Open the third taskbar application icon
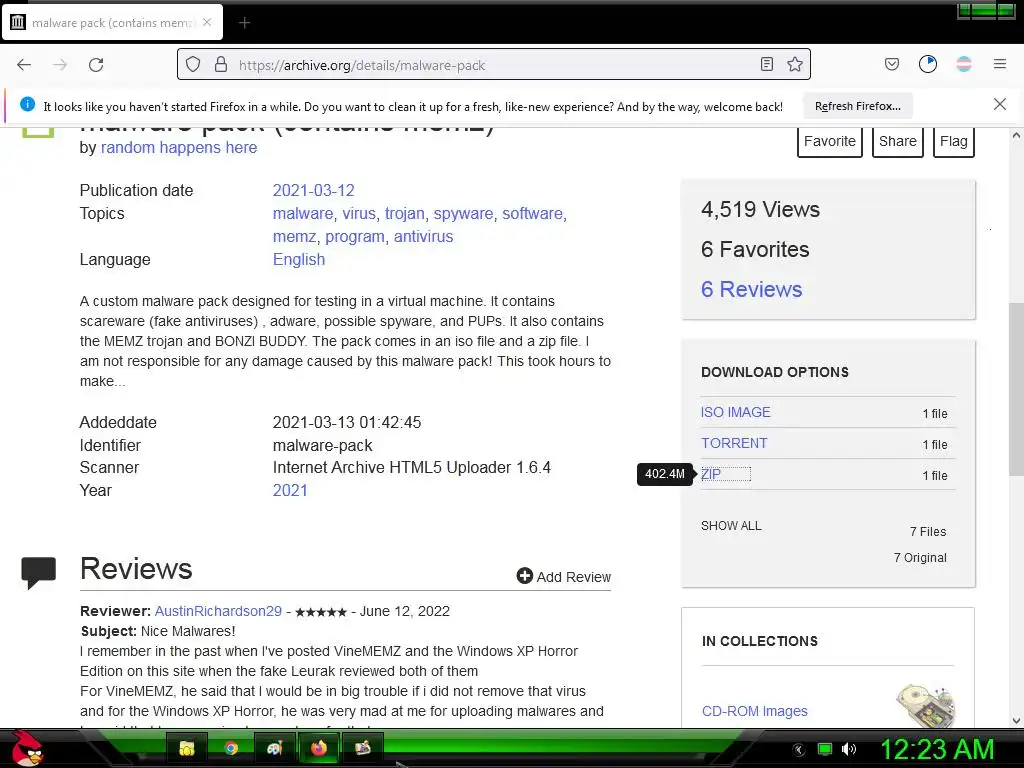 tap(274, 748)
